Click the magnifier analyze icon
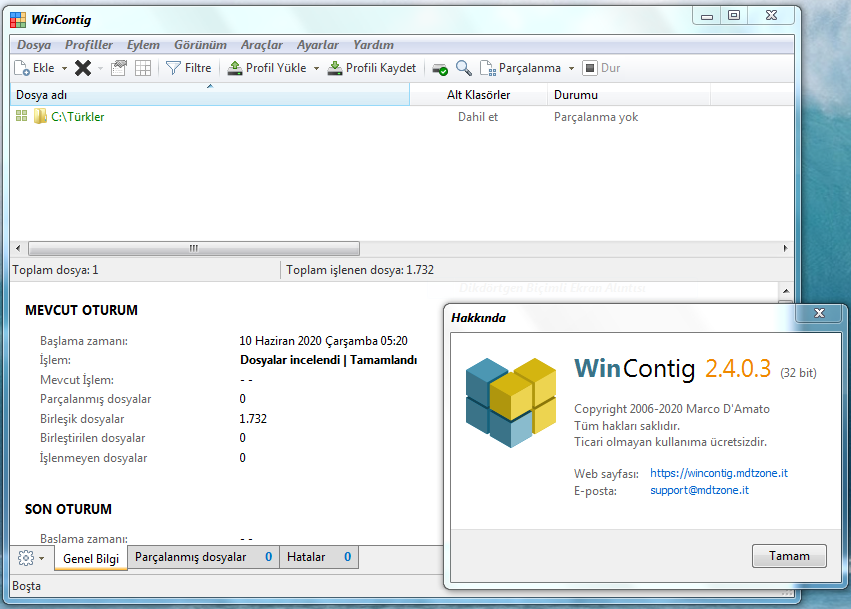The height and width of the screenshot is (609, 851). click(463, 68)
